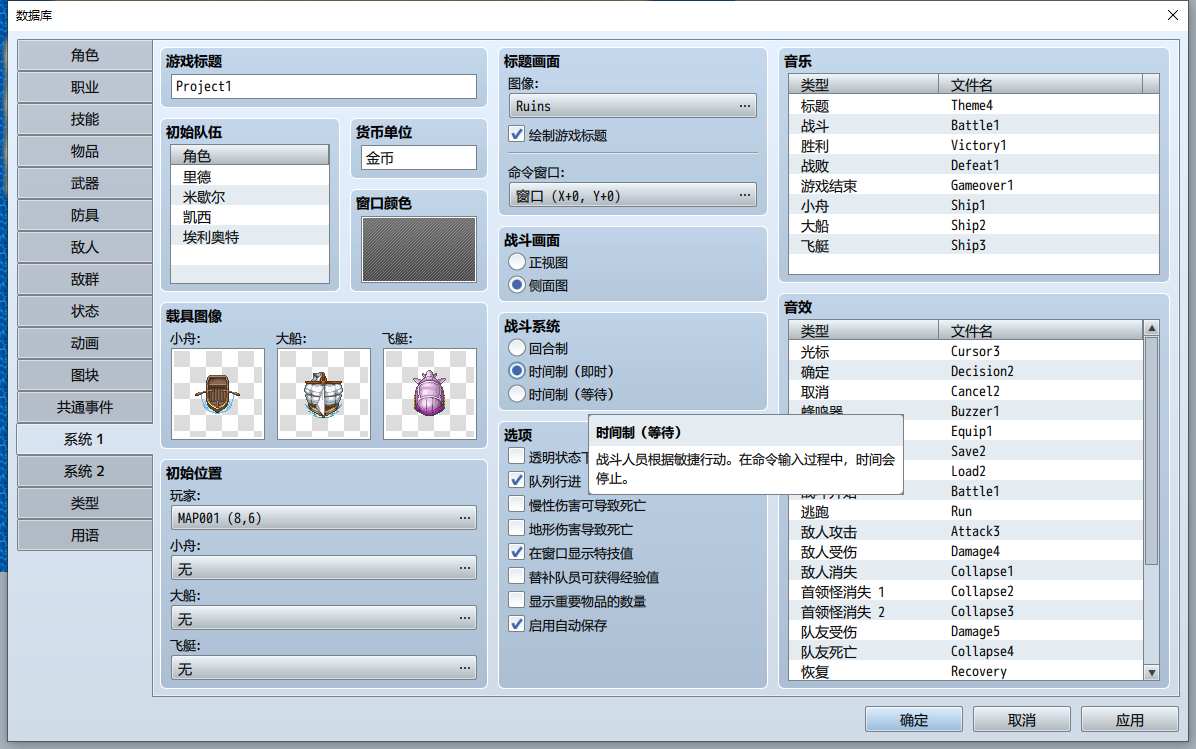Image resolution: width=1196 pixels, height=749 pixels.
Task: Switch to the 用语 tab
Action: pos(85,535)
